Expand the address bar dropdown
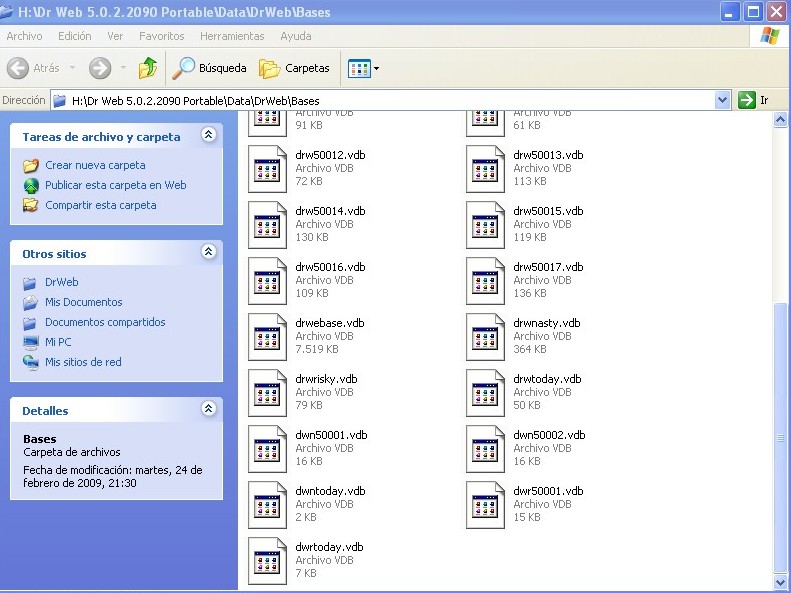The width and height of the screenshot is (791, 593). (x=723, y=100)
